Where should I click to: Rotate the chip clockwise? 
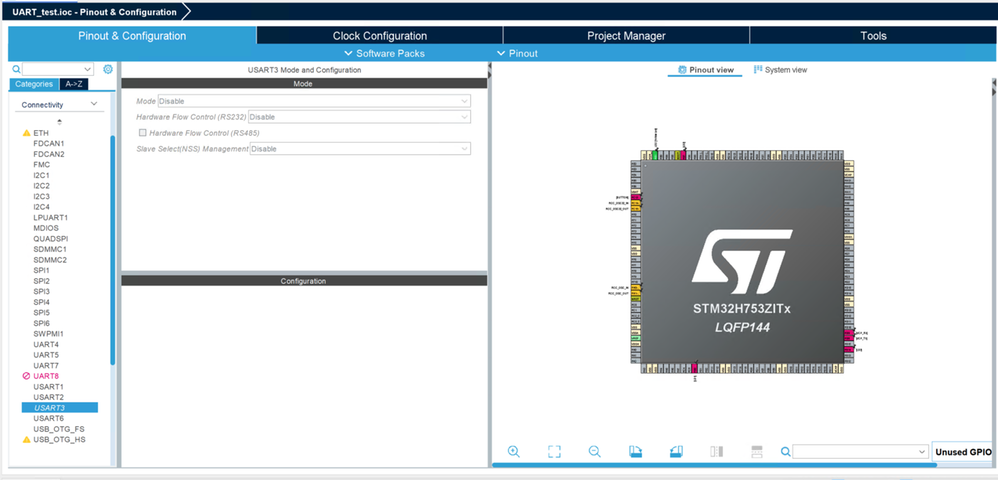635,451
